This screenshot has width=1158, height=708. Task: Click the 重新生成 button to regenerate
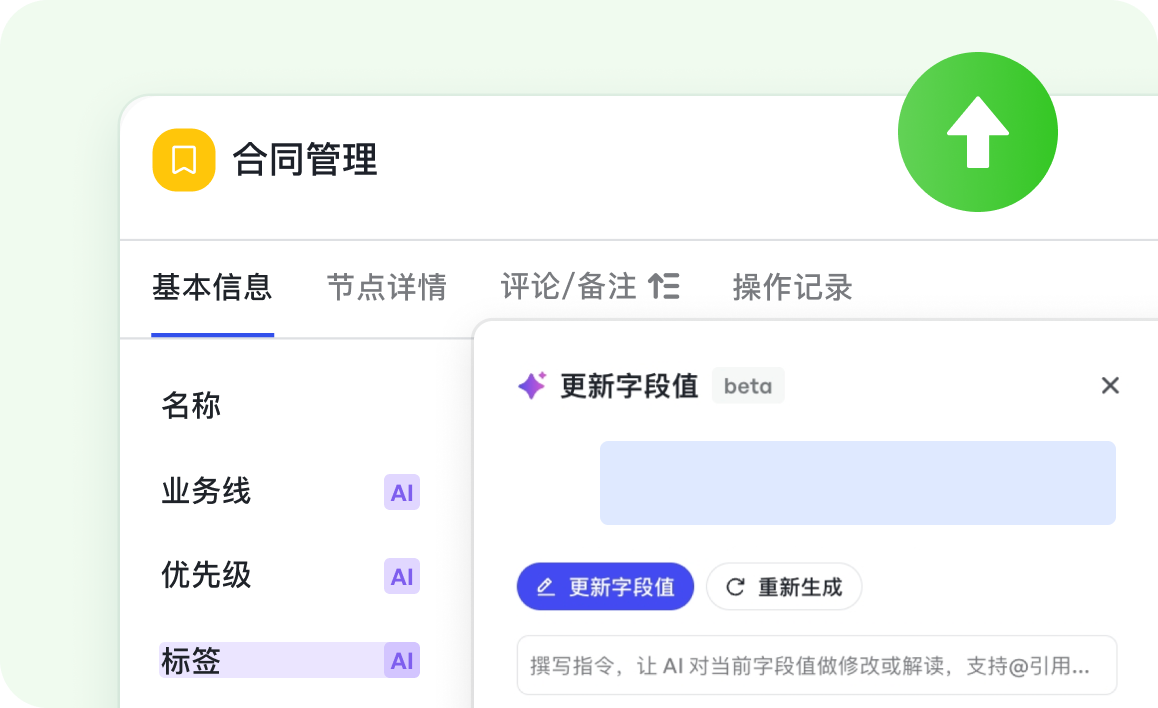click(x=784, y=587)
